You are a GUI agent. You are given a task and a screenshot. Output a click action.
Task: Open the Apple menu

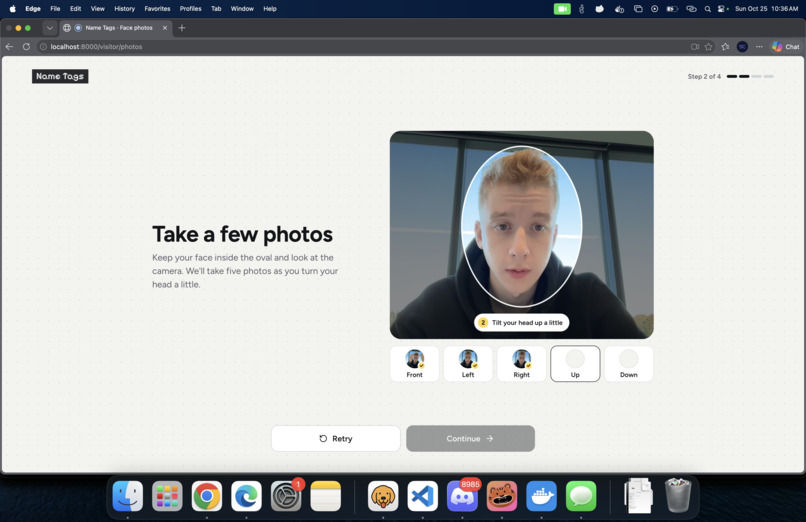click(x=13, y=9)
